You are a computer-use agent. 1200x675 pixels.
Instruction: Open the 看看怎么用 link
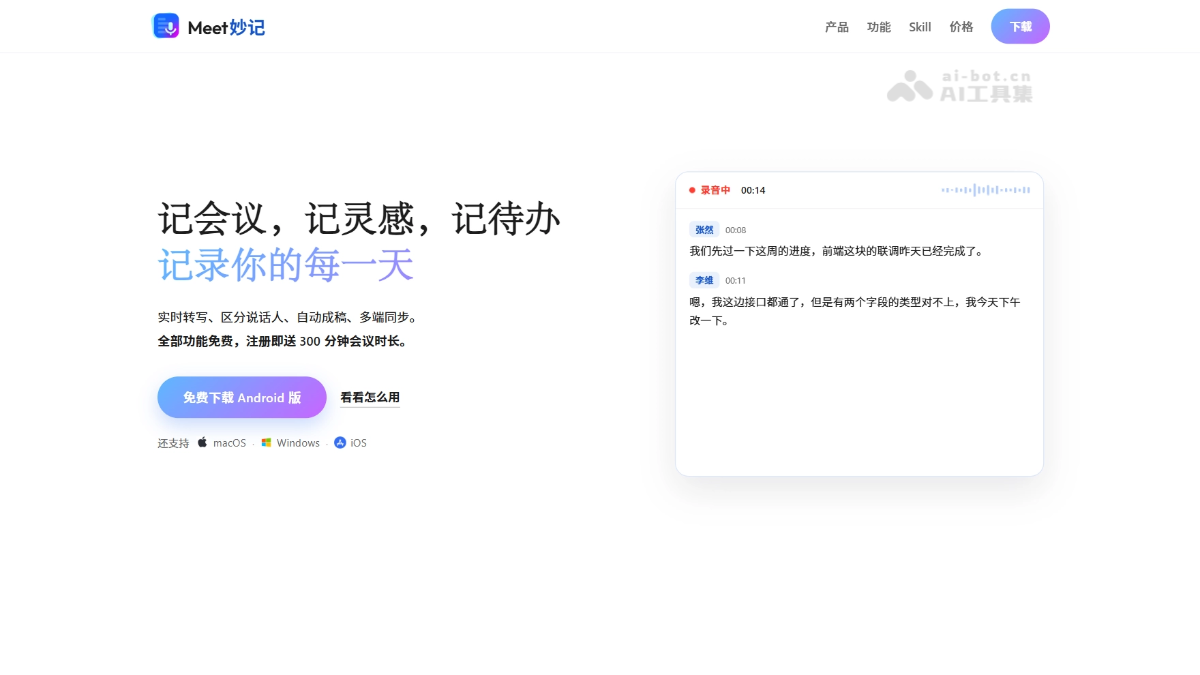(x=370, y=397)
